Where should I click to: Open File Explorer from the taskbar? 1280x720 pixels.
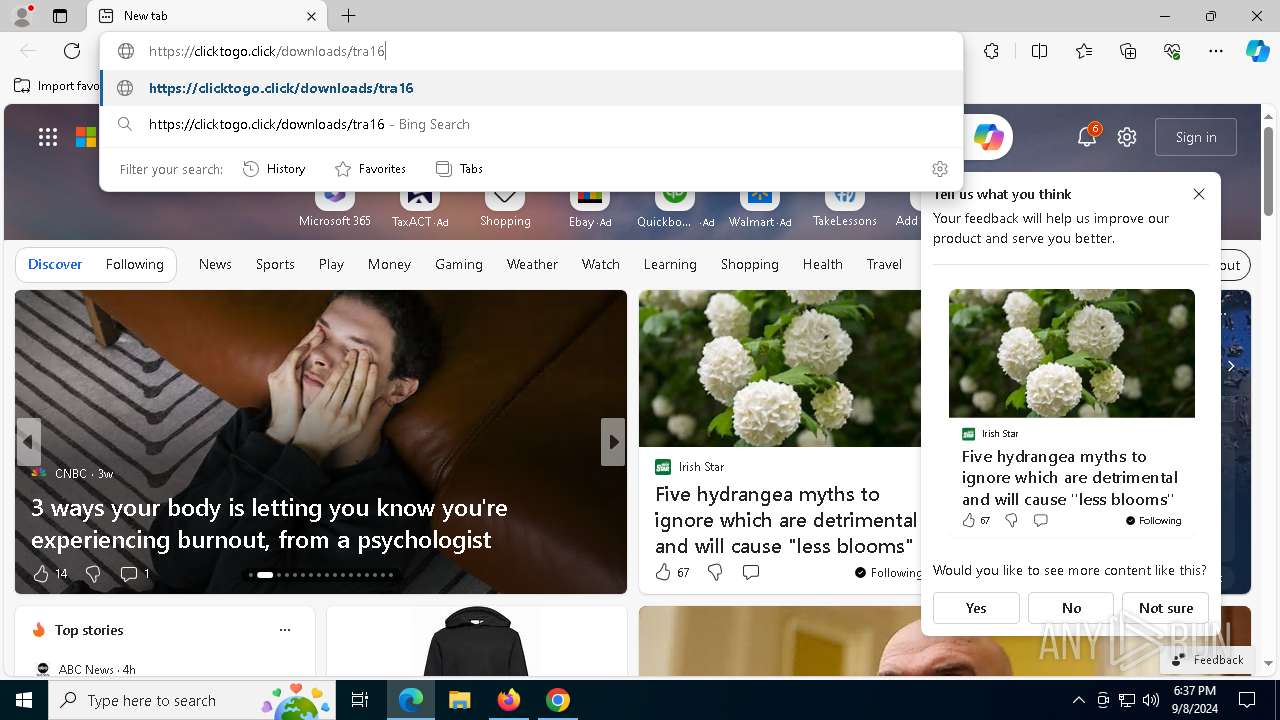coord(460,700)
